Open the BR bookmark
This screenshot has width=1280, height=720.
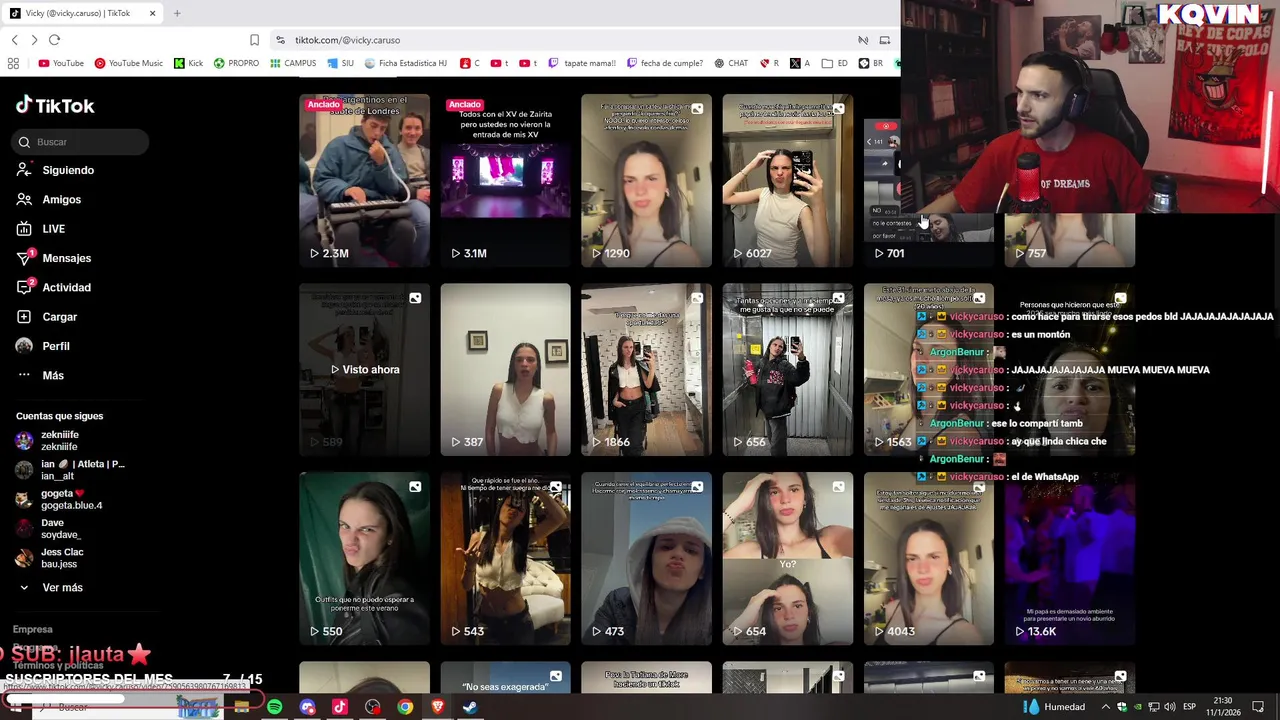point(871,63)
